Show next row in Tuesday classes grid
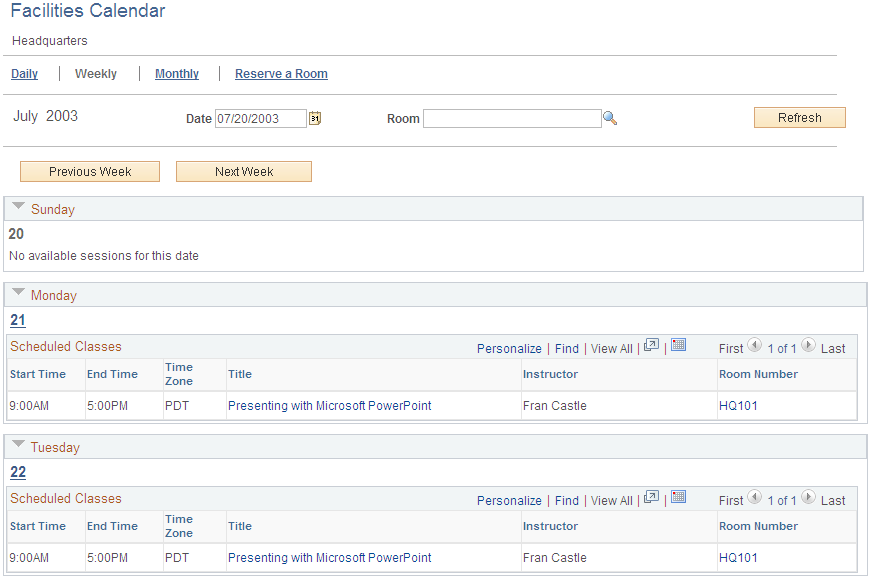The height and width of the screenshot is (580, 872). pyautogui.click(x=808, y=497)
